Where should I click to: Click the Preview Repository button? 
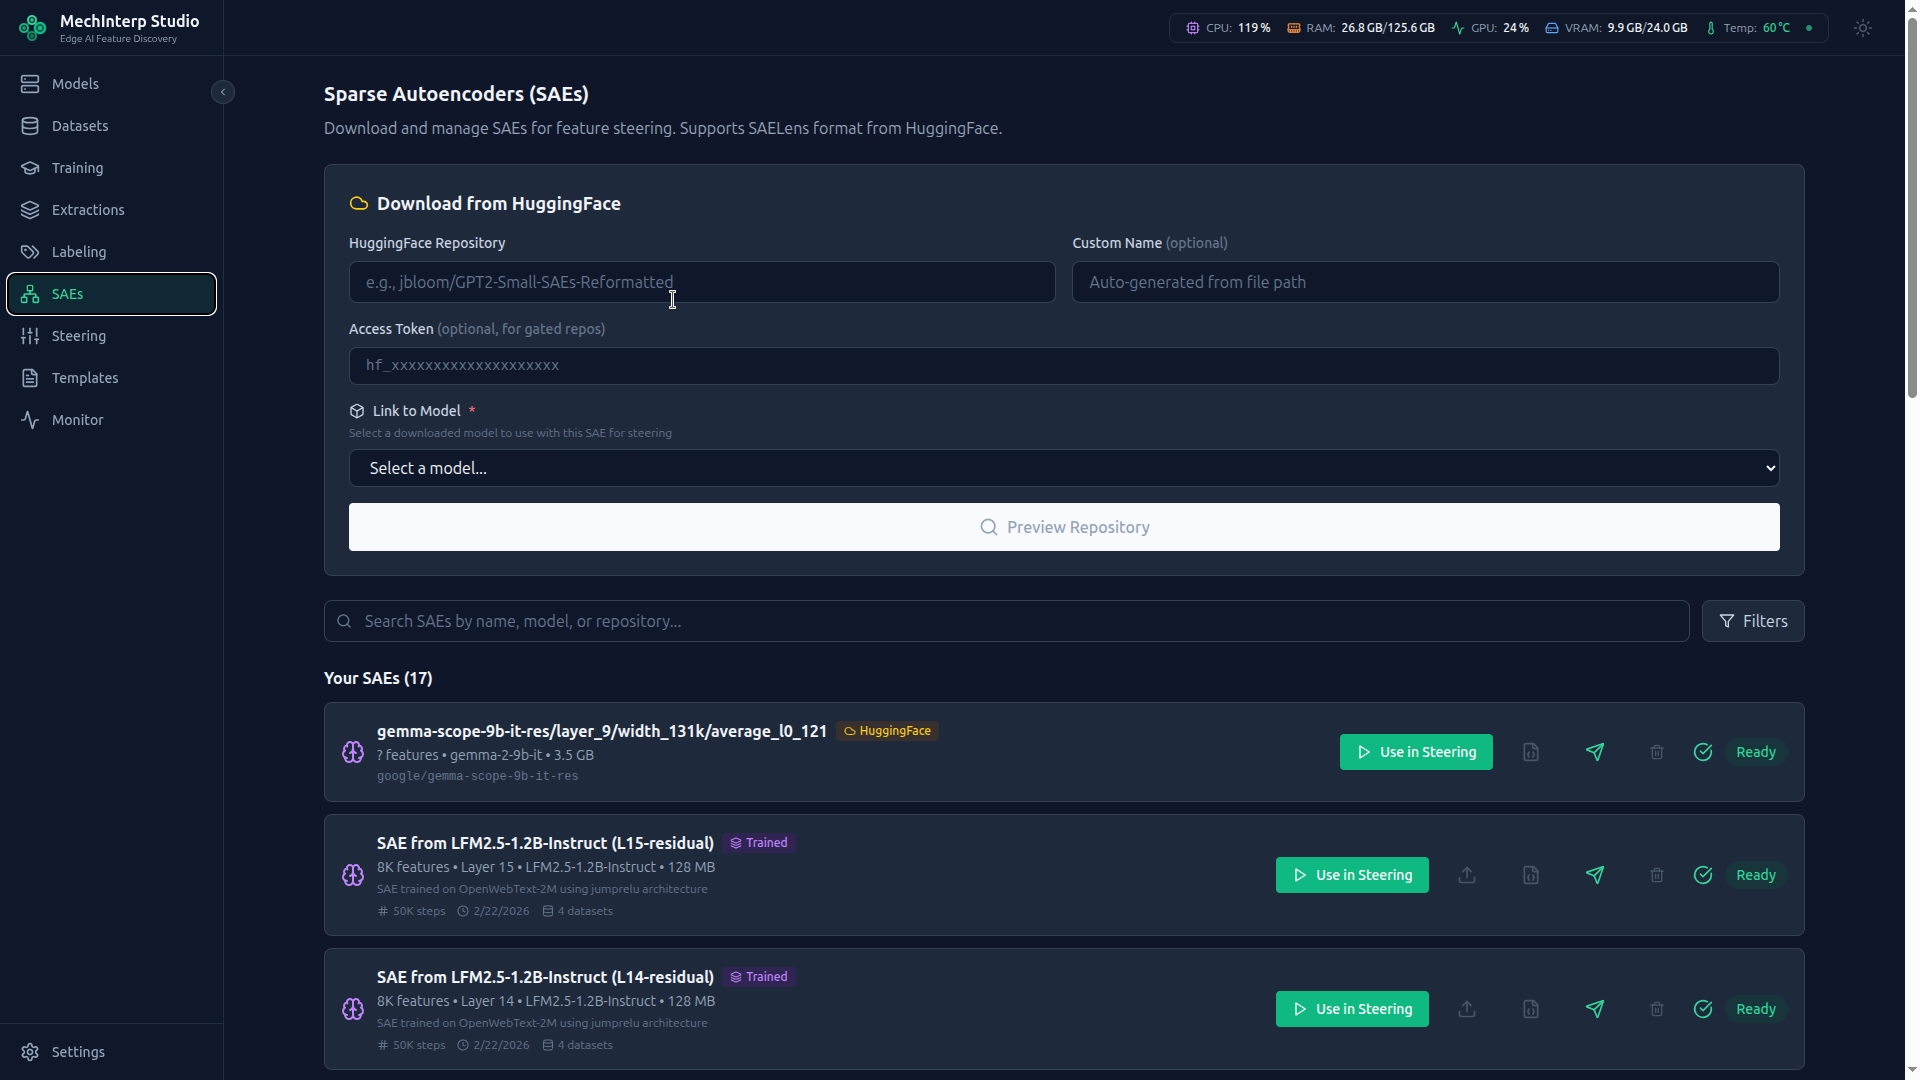1064,527
